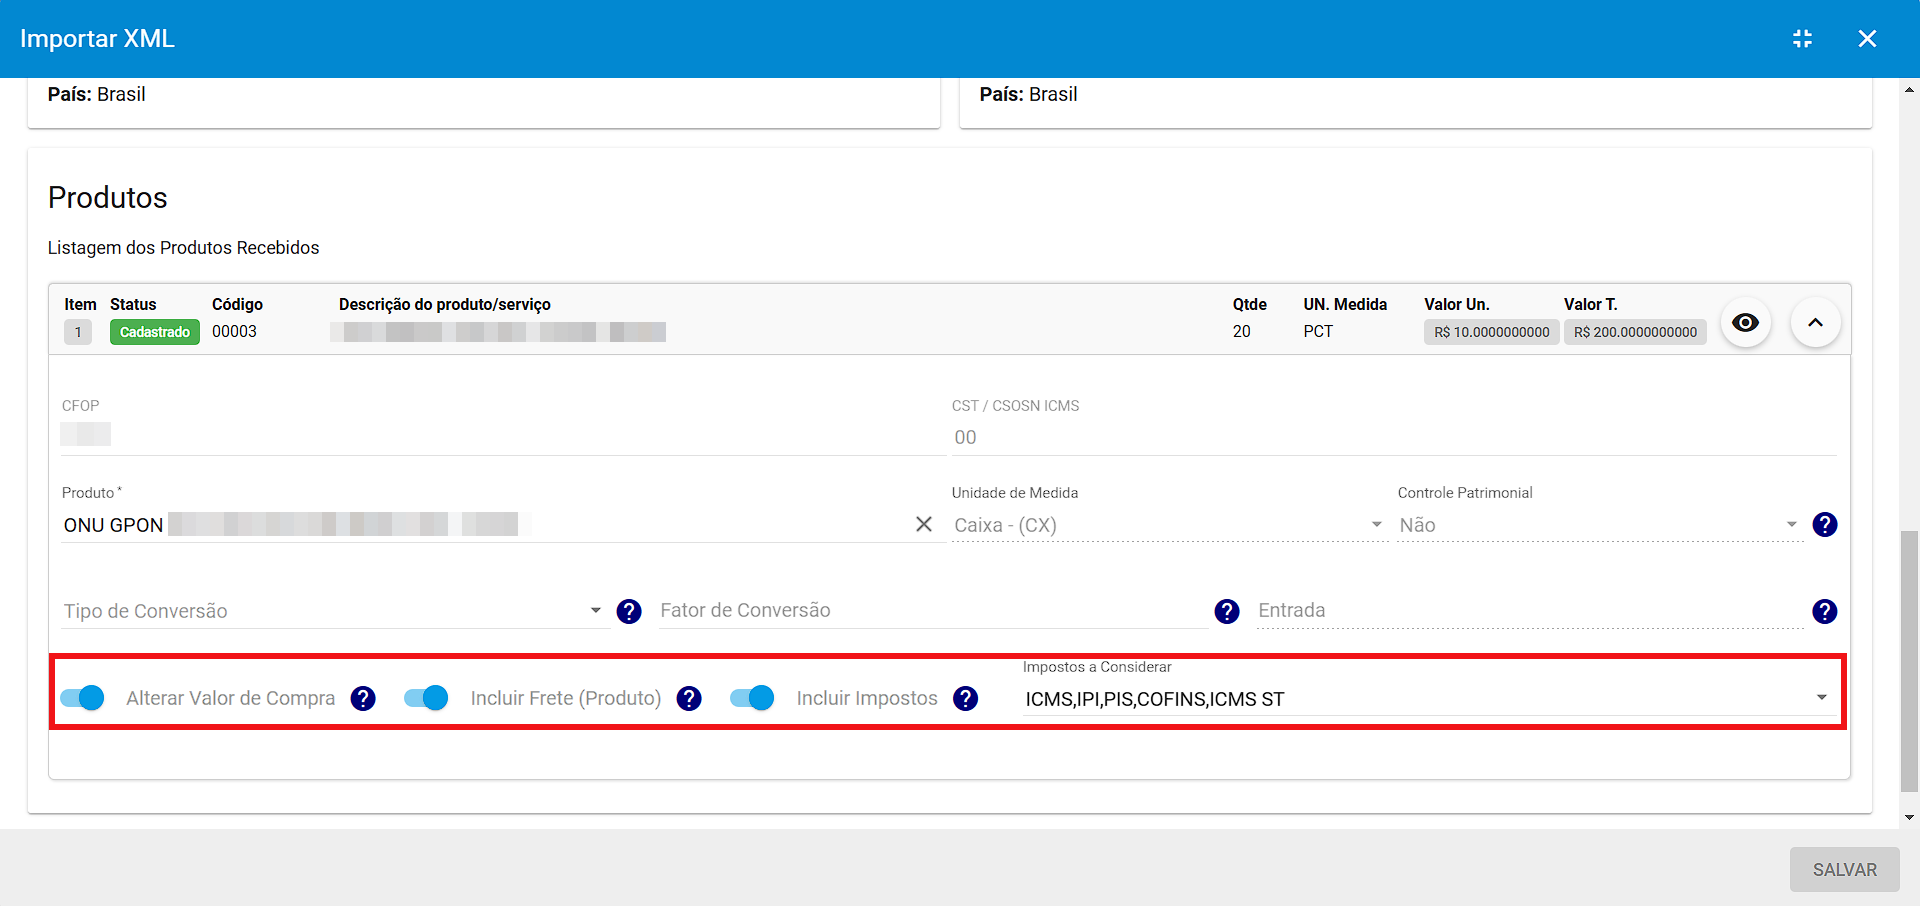The height and width of the screenshot is (906, 1920).
Task: Clear the Produto field with the X icon
Action: point(924,524)
